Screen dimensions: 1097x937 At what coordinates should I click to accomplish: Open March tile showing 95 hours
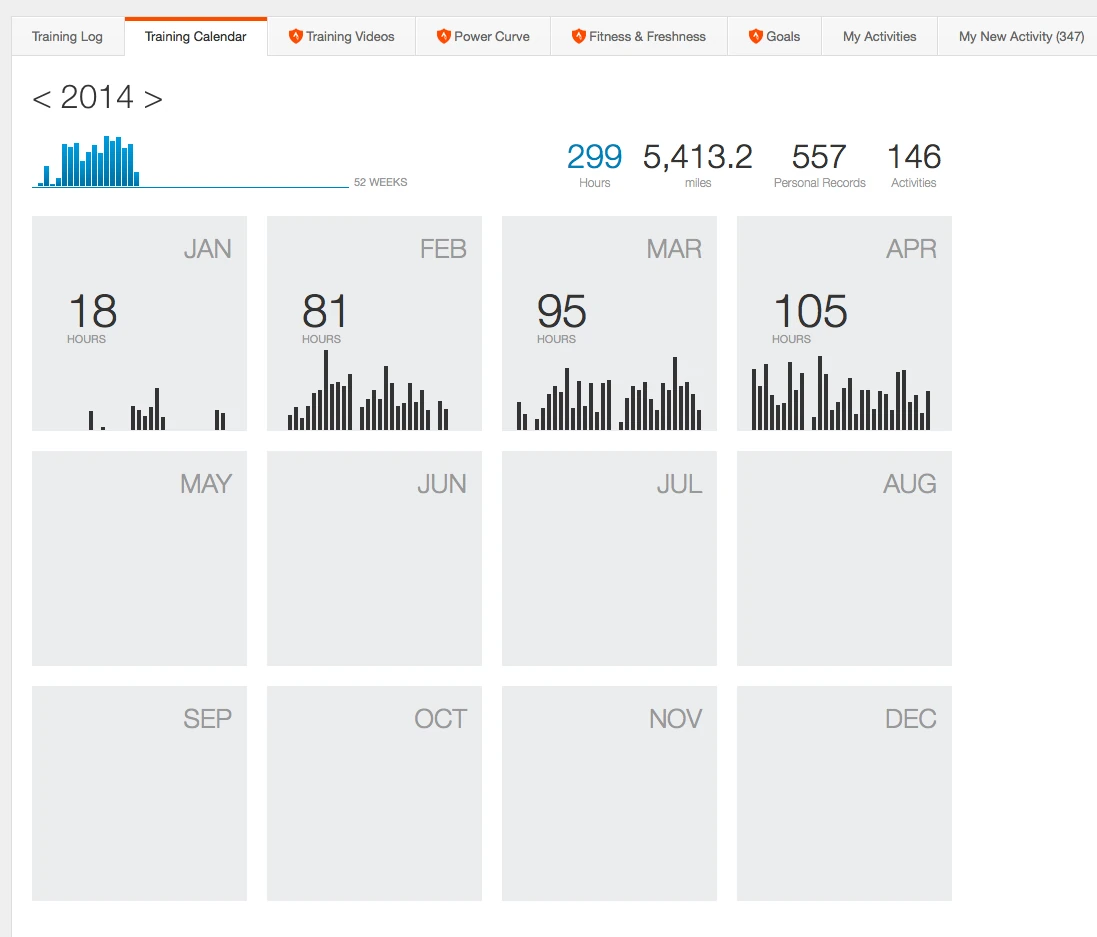pos(609,323)
